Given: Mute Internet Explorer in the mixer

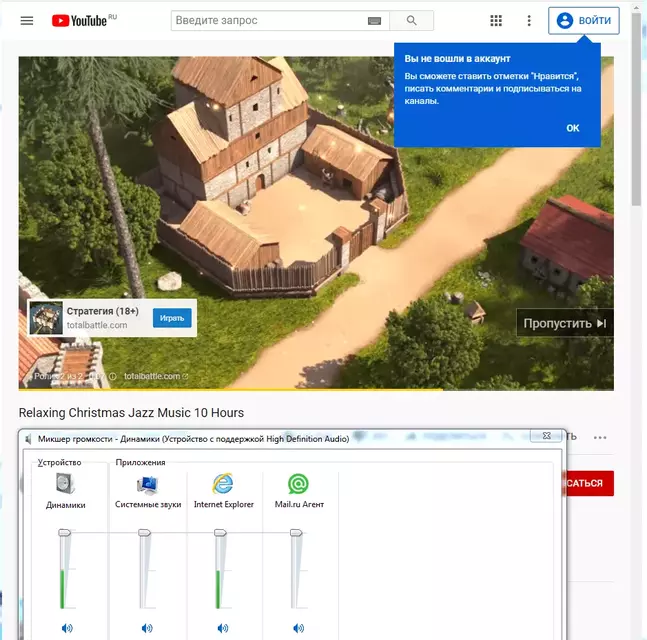Looking at the screenshot, I should pyautogui.click(x=222, y=628).
